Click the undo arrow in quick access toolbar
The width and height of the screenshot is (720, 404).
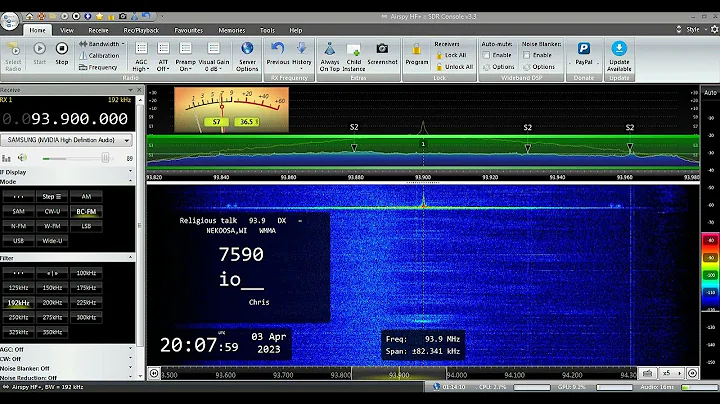coord(146,16)
